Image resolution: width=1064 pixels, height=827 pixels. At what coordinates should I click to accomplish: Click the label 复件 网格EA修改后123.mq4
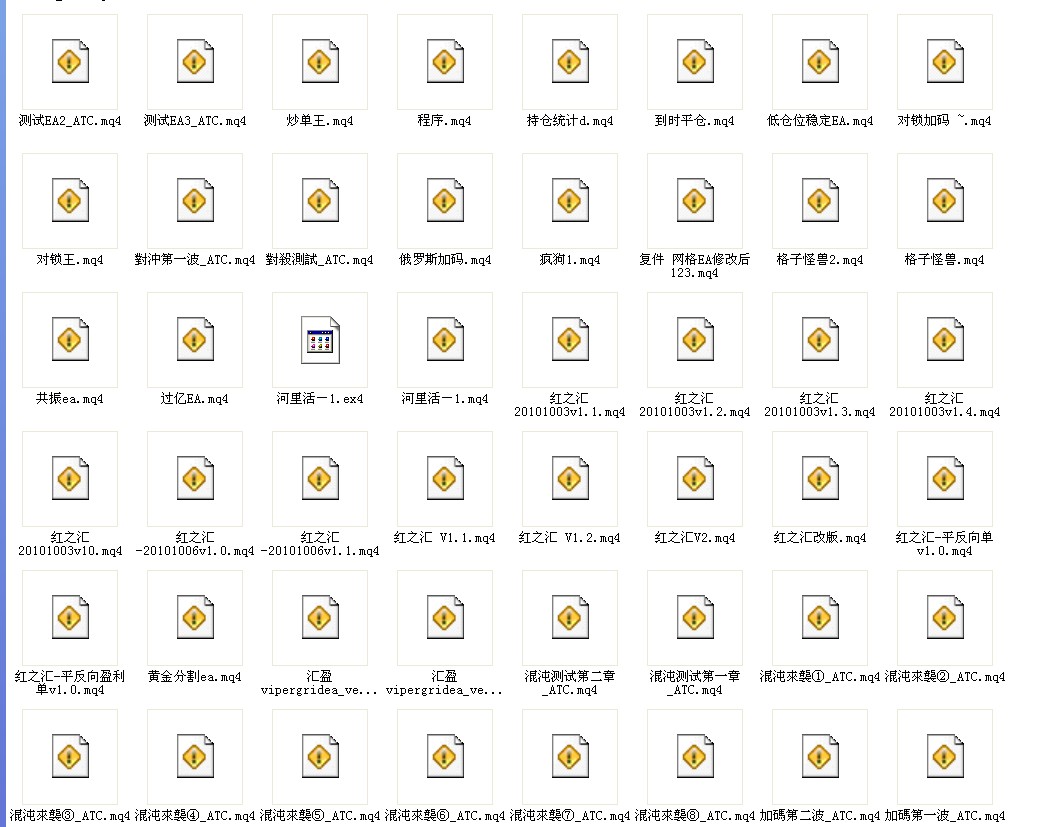(x=694, y=266)
